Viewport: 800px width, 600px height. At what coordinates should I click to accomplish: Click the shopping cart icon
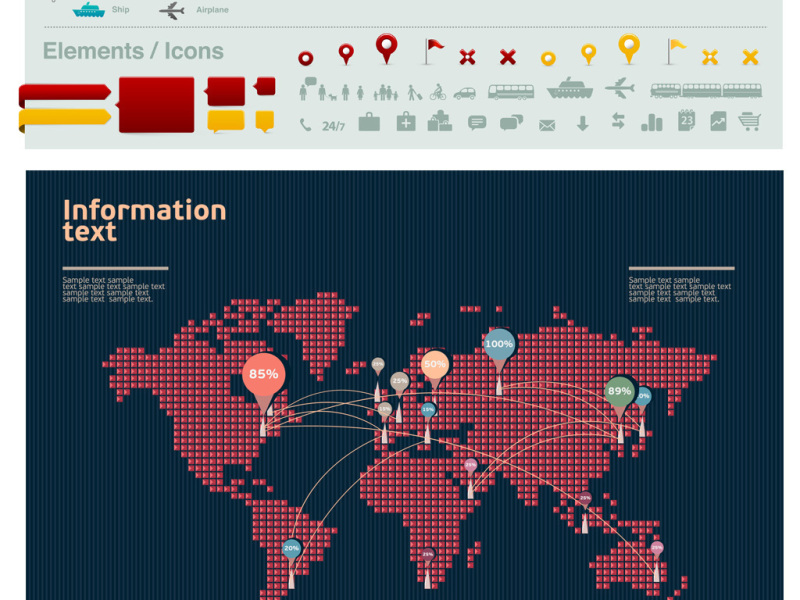[749, 122]
